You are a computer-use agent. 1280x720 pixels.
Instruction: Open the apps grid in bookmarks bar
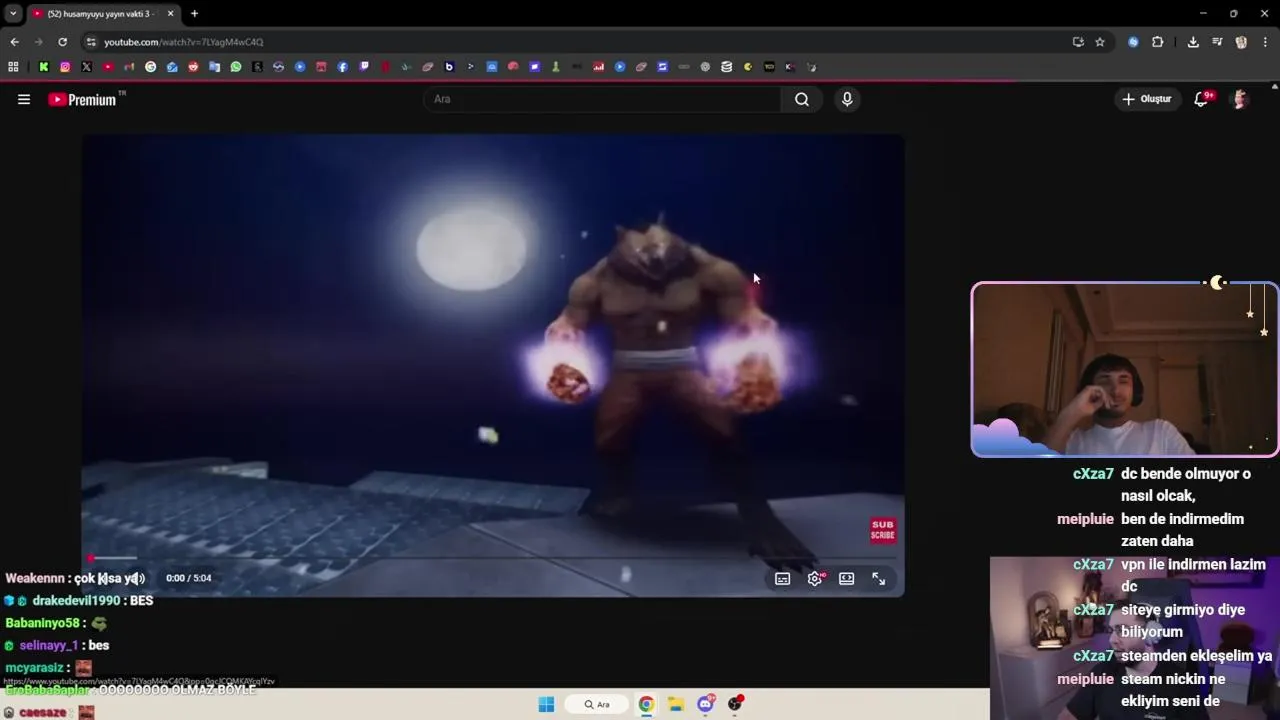click(13, 67)
